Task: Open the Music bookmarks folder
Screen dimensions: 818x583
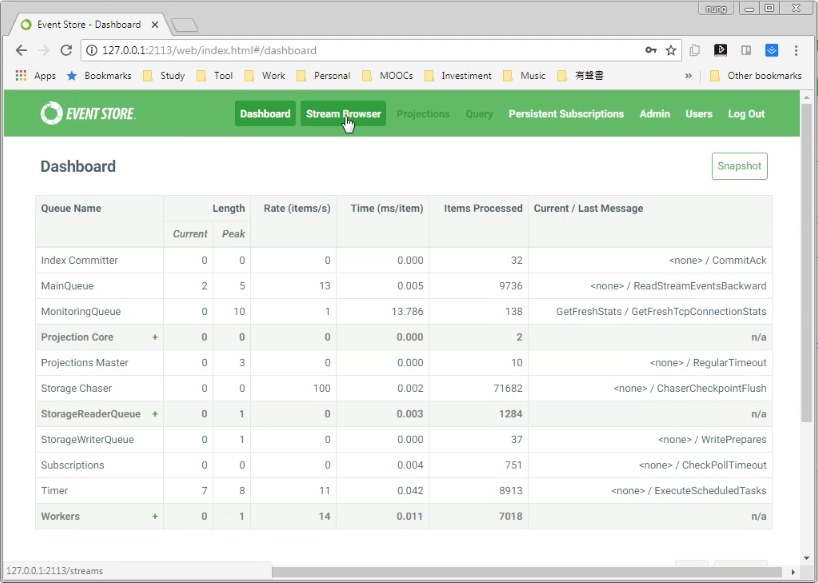Action: [x=524, y=76]
